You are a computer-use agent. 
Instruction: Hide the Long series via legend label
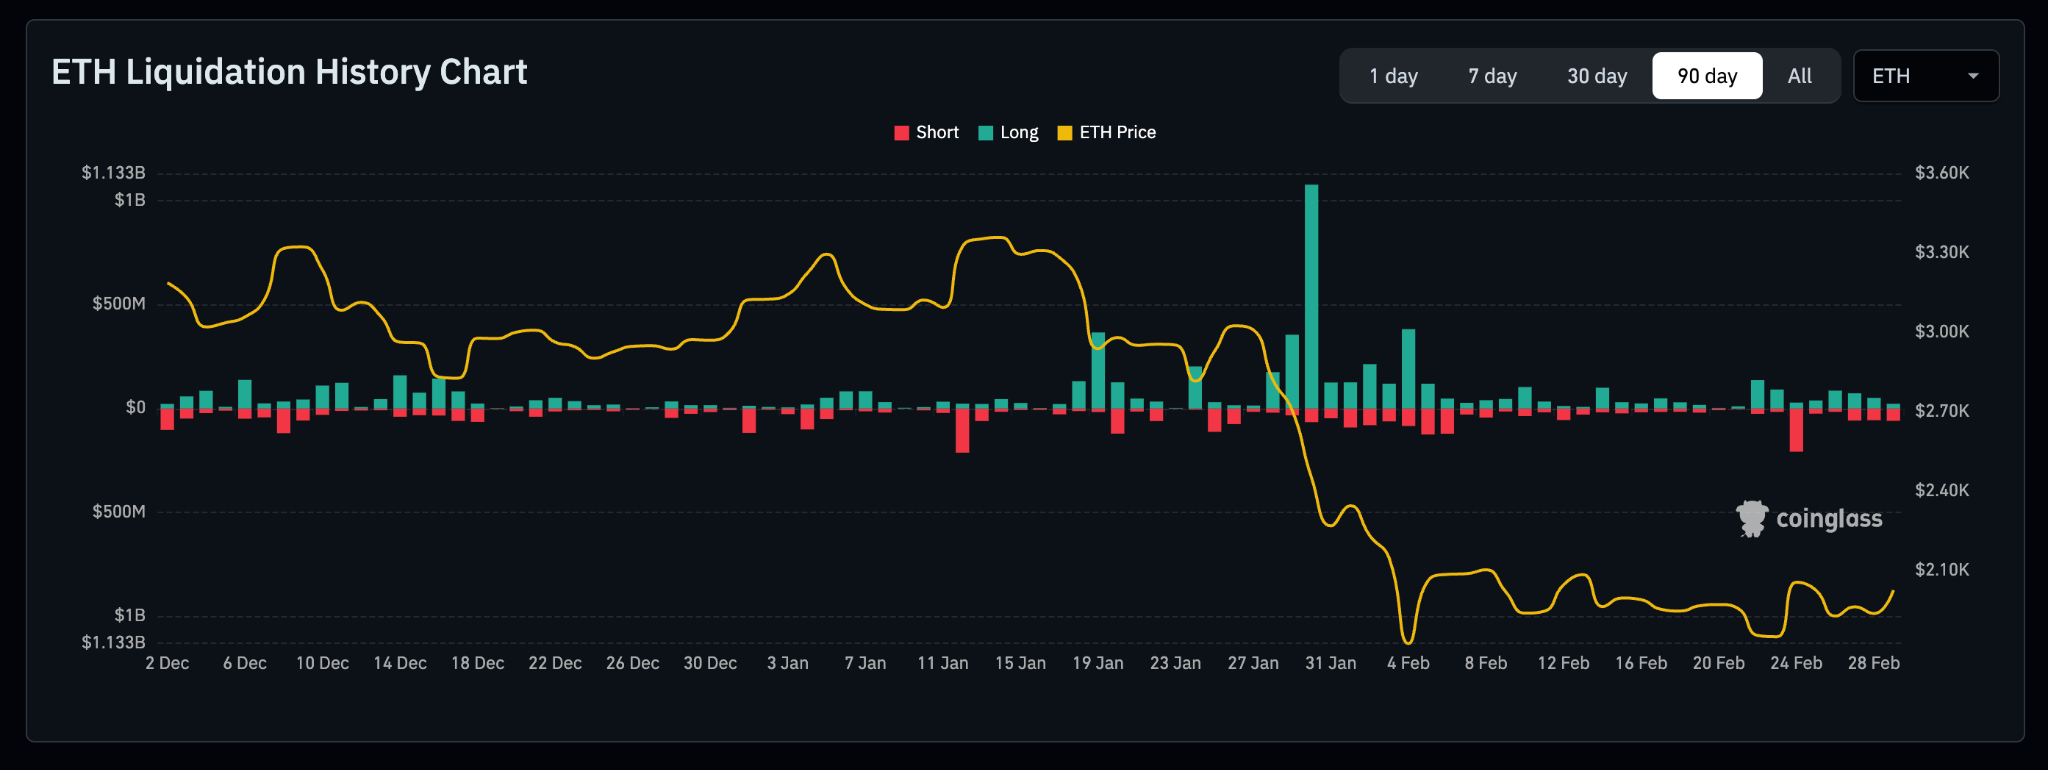[1019, 133]
